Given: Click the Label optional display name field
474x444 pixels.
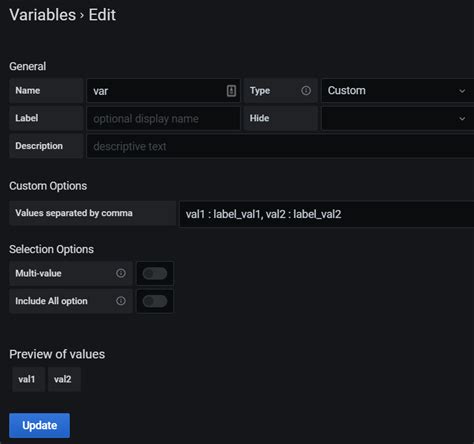Looking at the screenshot, I should tap(163, 118).
